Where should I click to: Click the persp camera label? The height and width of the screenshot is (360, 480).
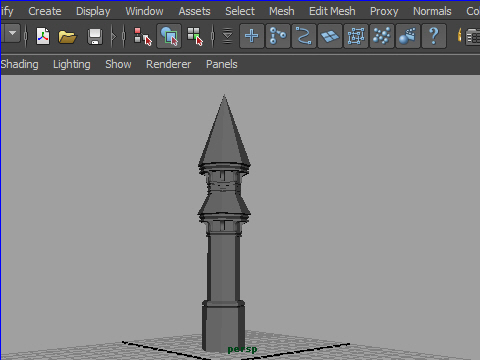coord(242,349)
